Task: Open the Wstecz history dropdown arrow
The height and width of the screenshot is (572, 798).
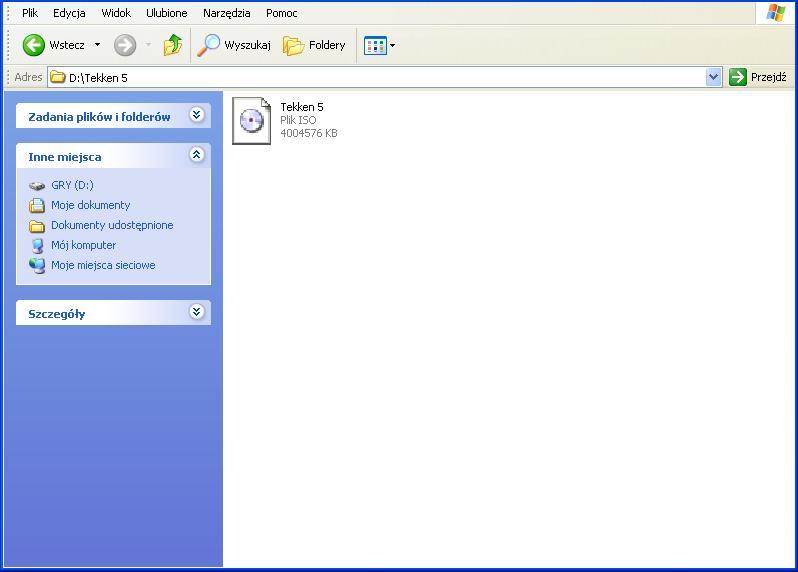Action: pyautogui.click(x=97, y=45)
